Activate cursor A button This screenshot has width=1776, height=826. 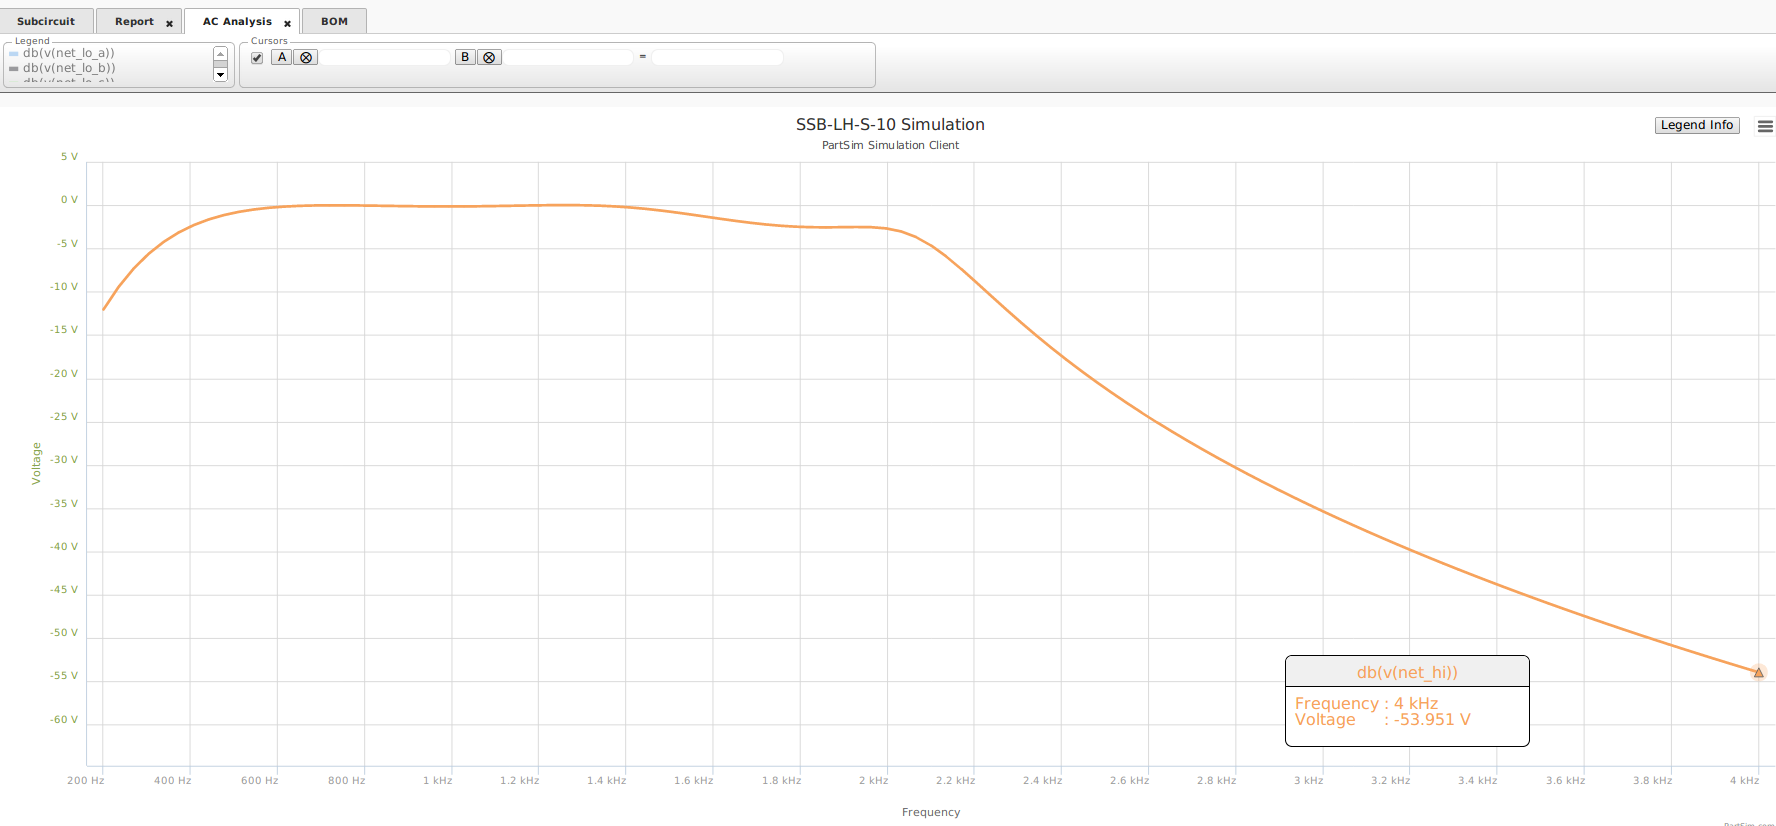pyautogui.click(x=282, y=58)
